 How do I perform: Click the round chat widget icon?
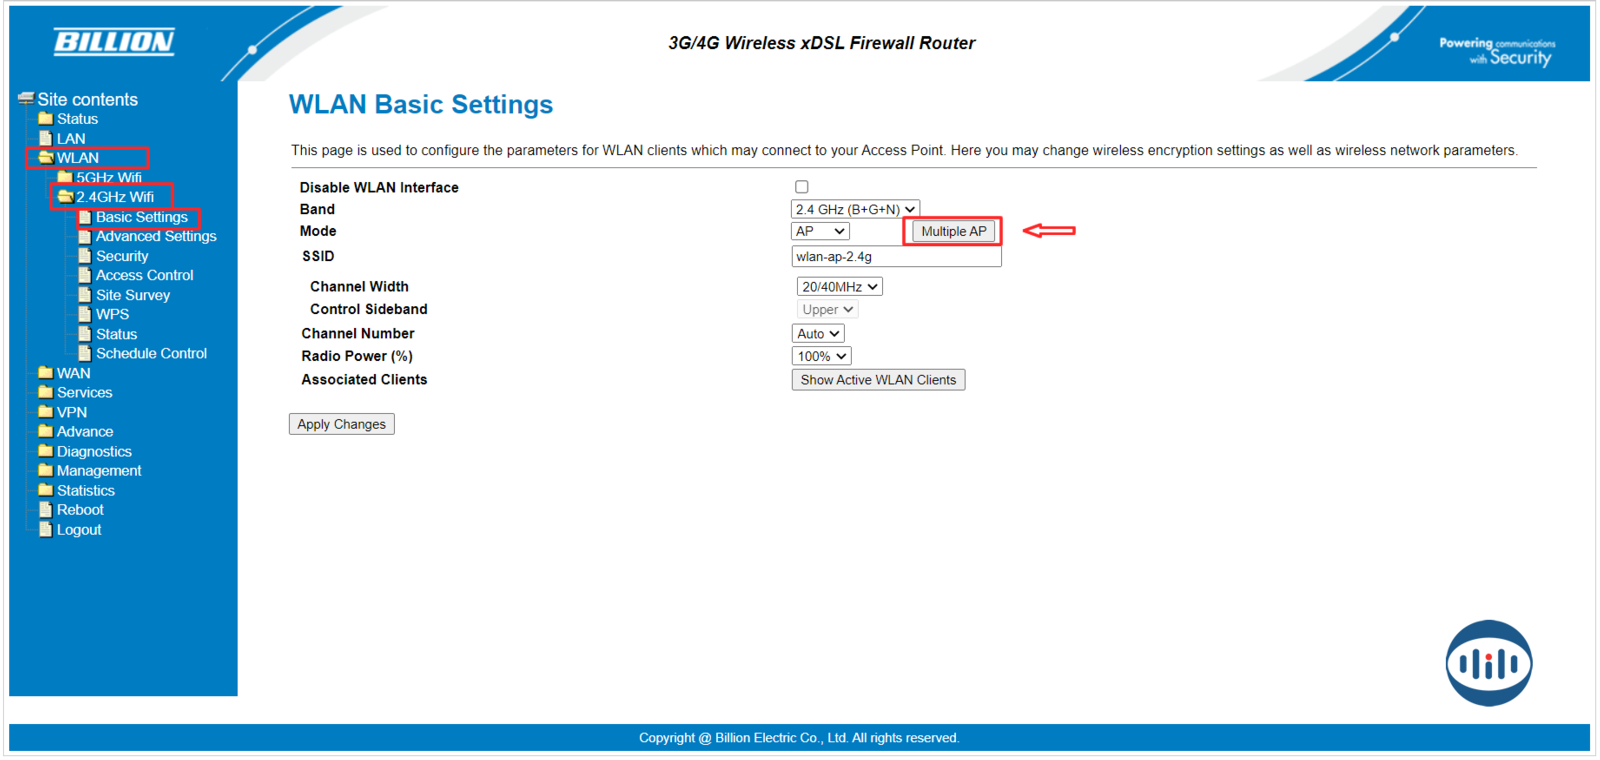pos(1488,663)
